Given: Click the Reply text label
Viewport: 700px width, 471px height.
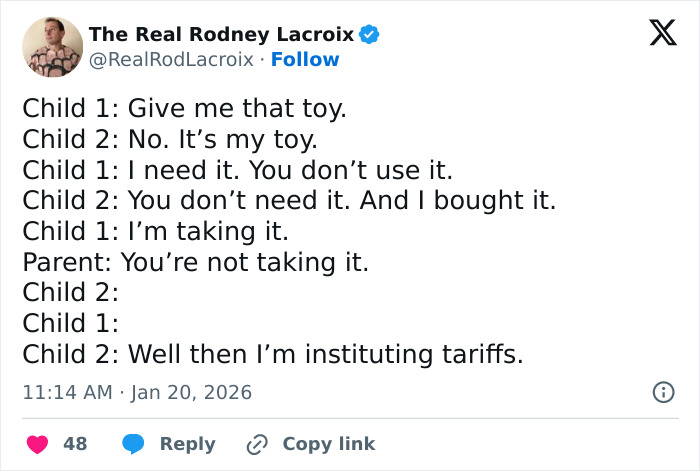Looking at the screenshot, I should [x=187, y=443].
